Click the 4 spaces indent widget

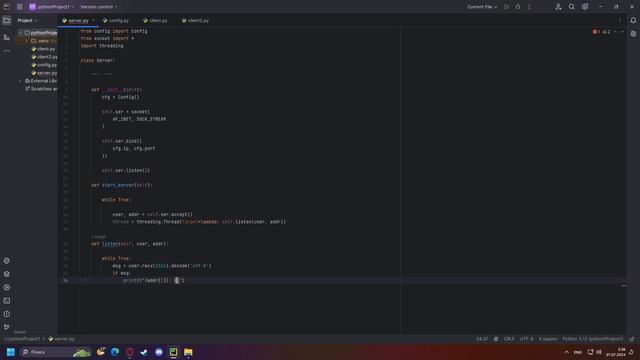548,339
